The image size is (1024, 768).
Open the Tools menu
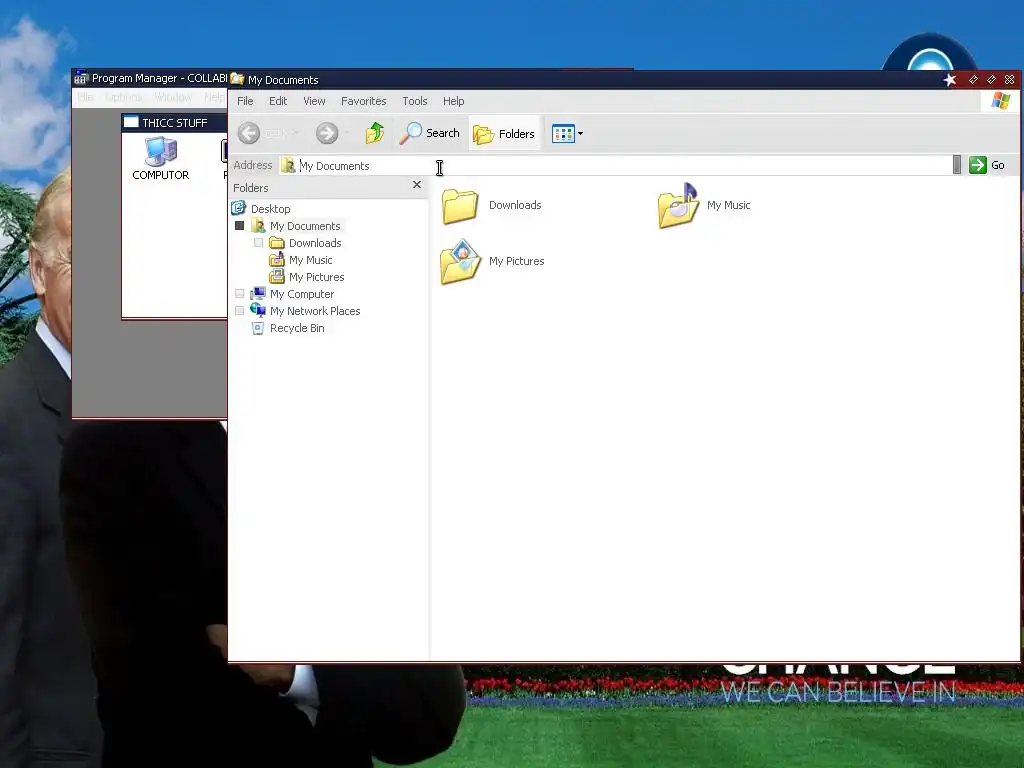415,101
